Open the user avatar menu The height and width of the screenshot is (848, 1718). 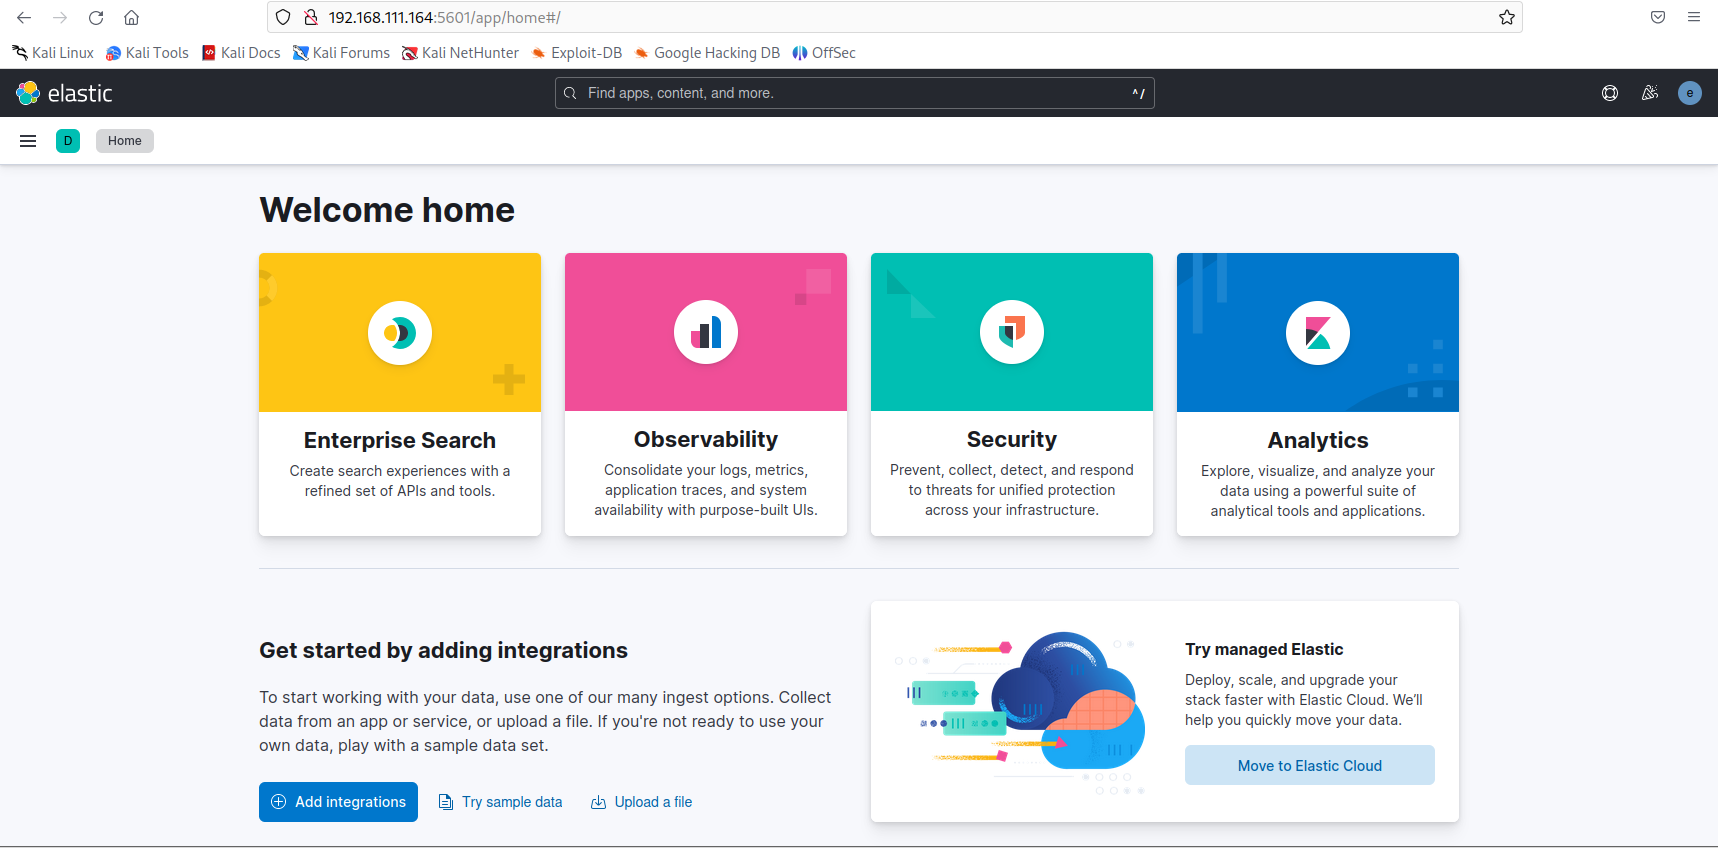1690,93
